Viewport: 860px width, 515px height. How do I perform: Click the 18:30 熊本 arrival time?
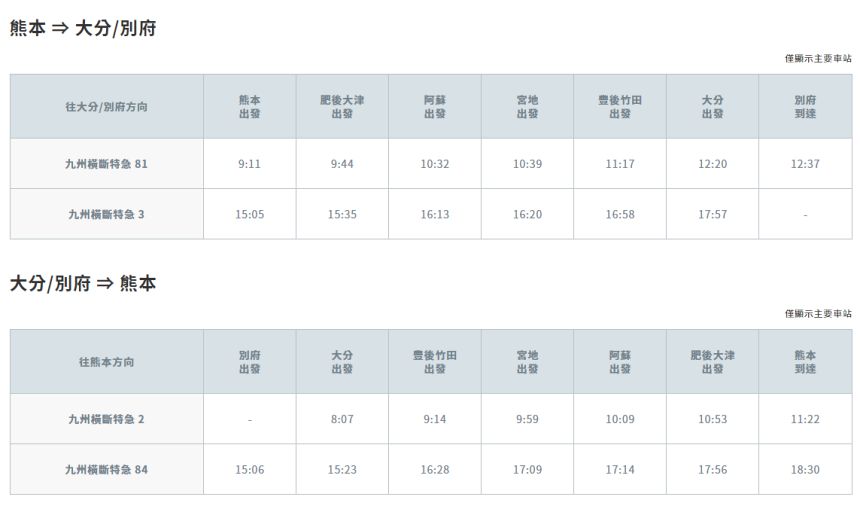point(805,469)
